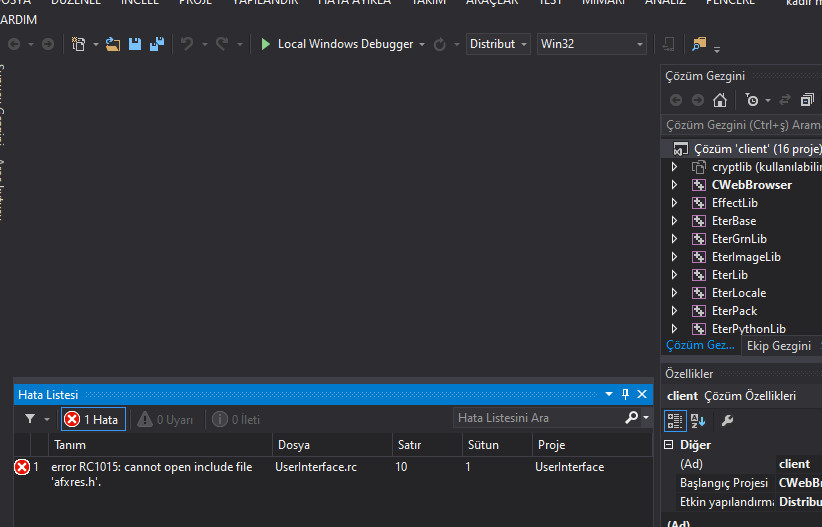This screenshot has width=822, height=527.
Task: Select the Çözüm 'client' solution node
Action: pos(744,149)
